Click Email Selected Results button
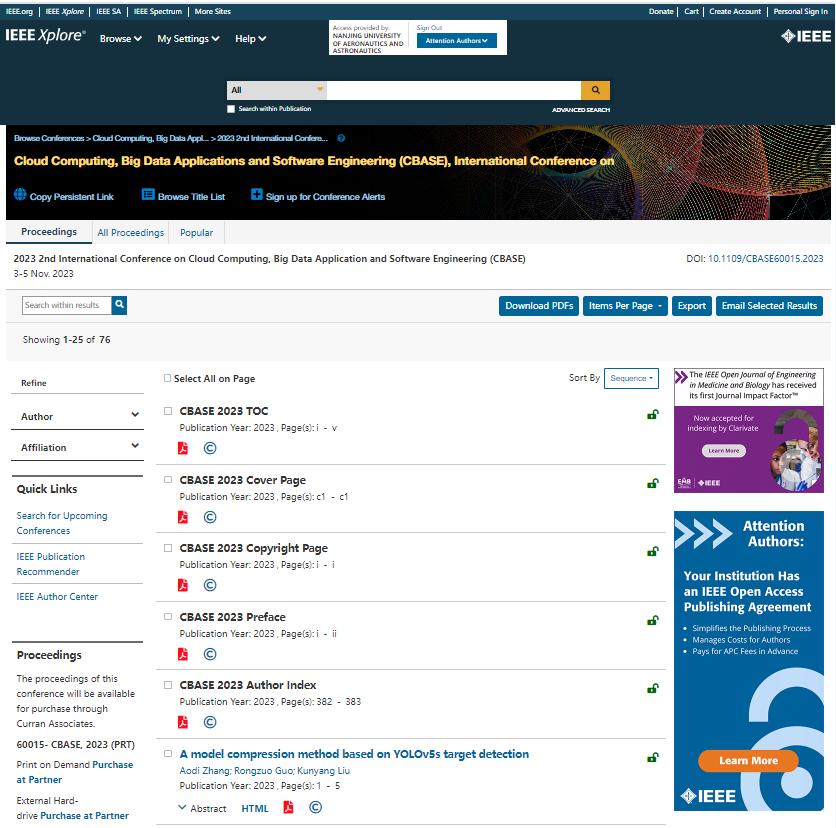 [769, 306]
